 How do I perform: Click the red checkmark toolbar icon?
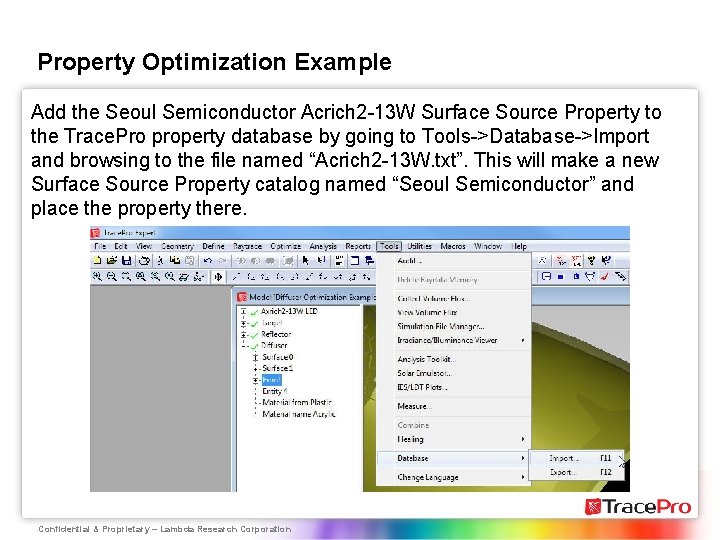(x=605, y=276)
